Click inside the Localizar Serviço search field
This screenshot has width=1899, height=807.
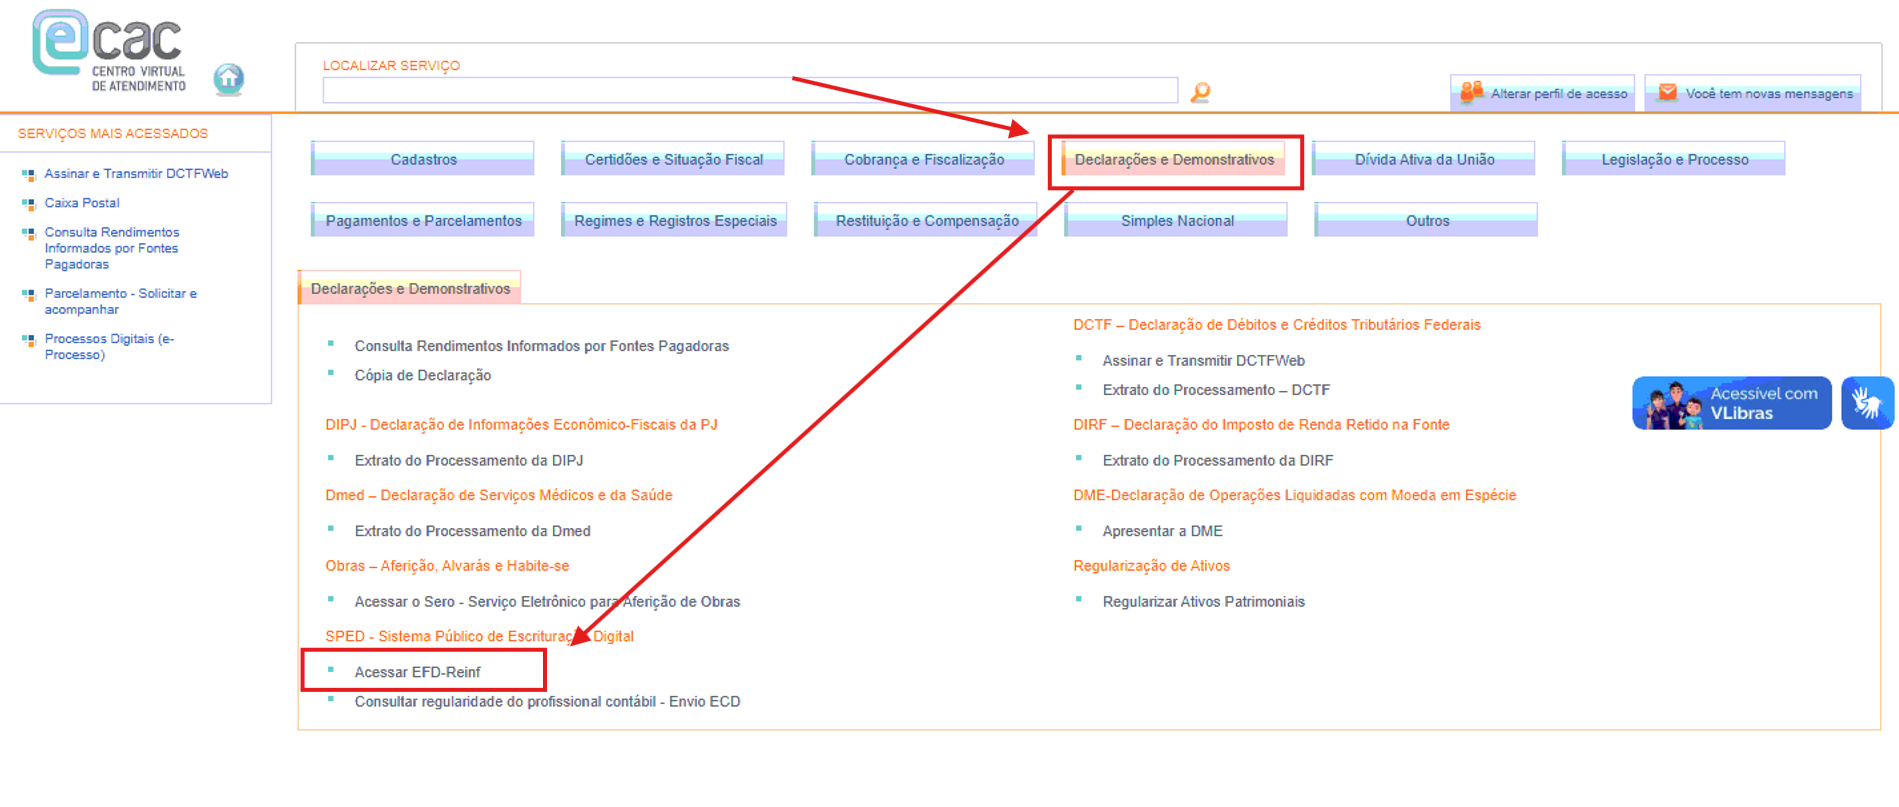750,90
